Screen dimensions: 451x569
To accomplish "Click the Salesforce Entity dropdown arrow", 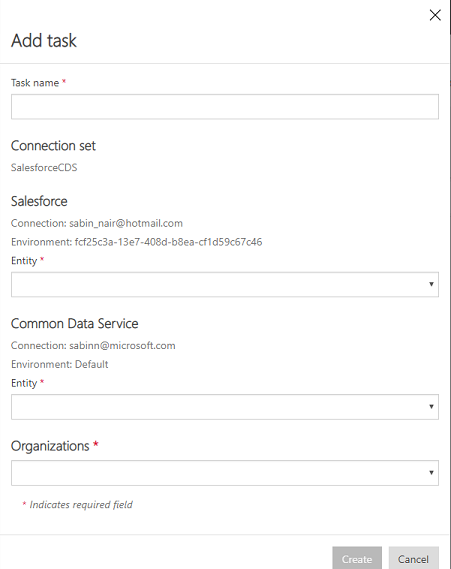I will point(431,284).
